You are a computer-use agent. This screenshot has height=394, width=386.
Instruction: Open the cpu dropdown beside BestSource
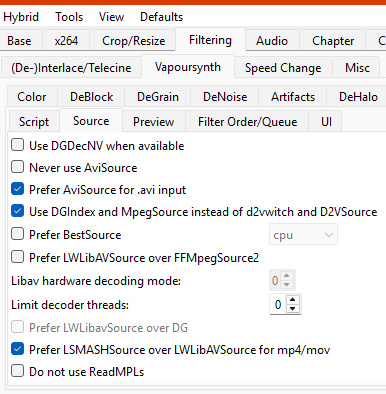click(x=303, y=235)
